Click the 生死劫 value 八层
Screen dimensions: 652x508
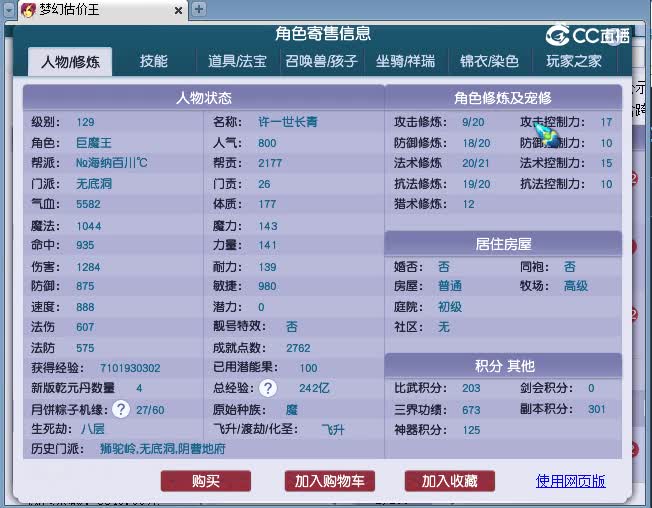93,429
